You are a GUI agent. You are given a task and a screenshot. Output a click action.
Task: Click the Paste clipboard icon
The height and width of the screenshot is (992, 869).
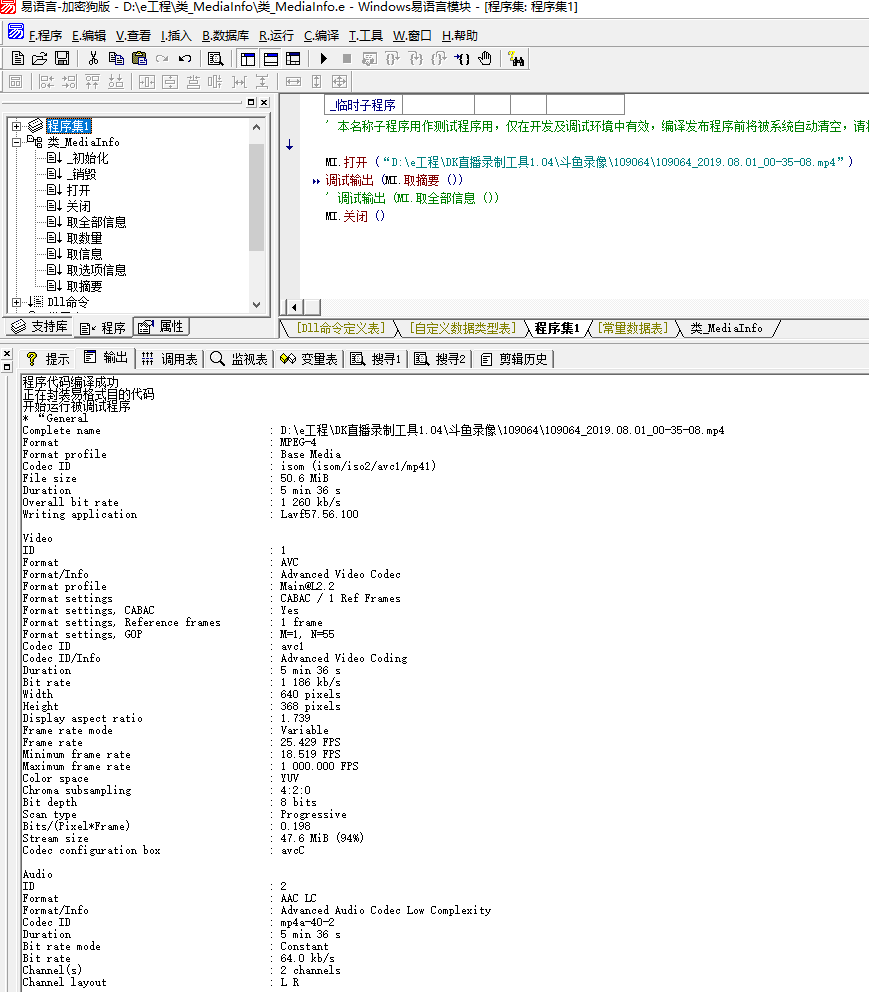[139, 59]
